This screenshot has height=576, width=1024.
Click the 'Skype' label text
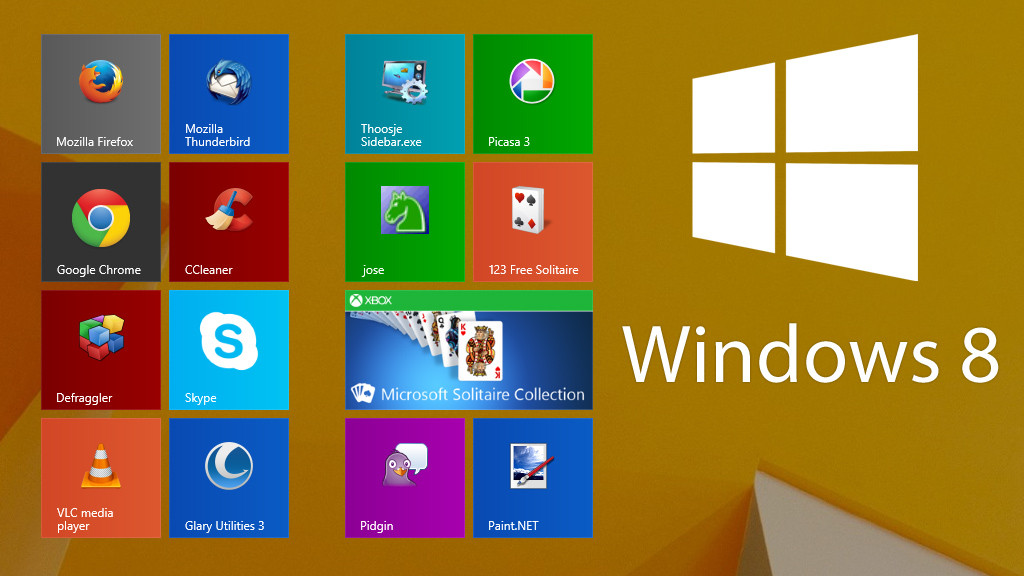click(x=200, y=398)
